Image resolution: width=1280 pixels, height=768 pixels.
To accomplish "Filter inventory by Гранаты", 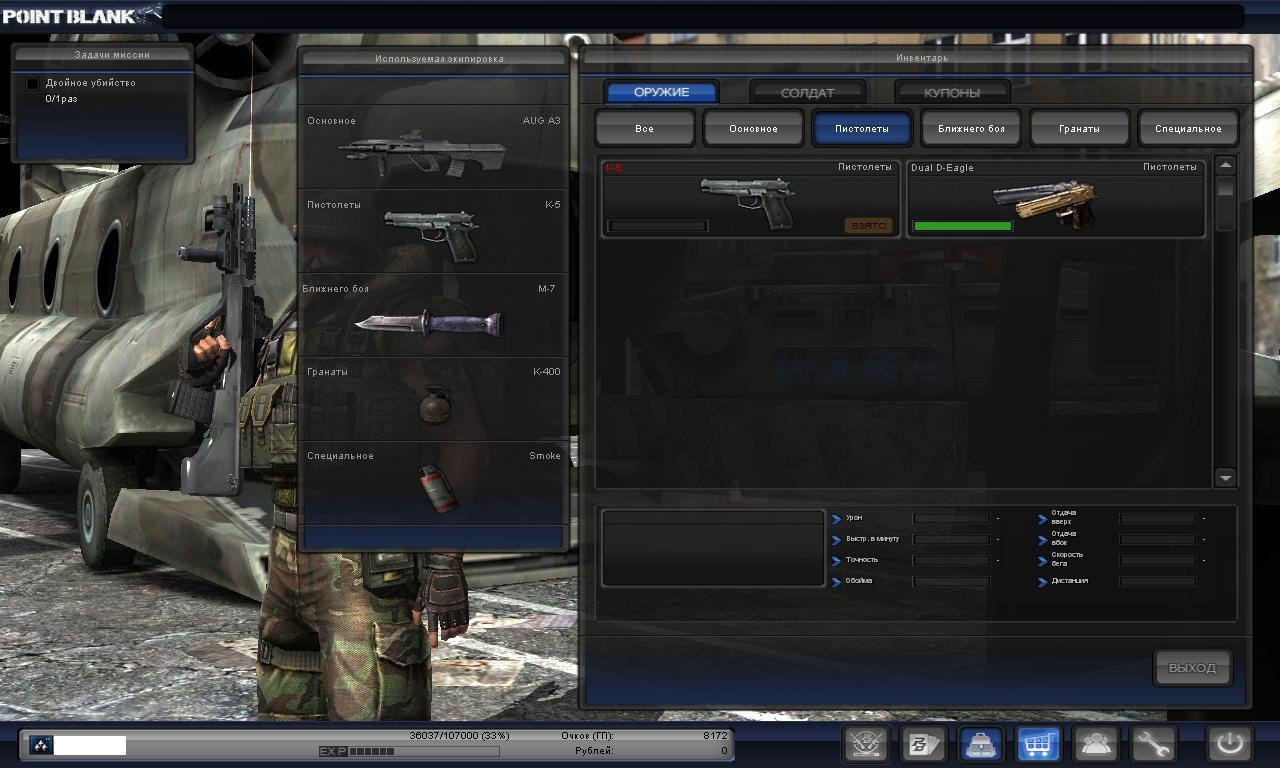I will tap(1079, 129).
